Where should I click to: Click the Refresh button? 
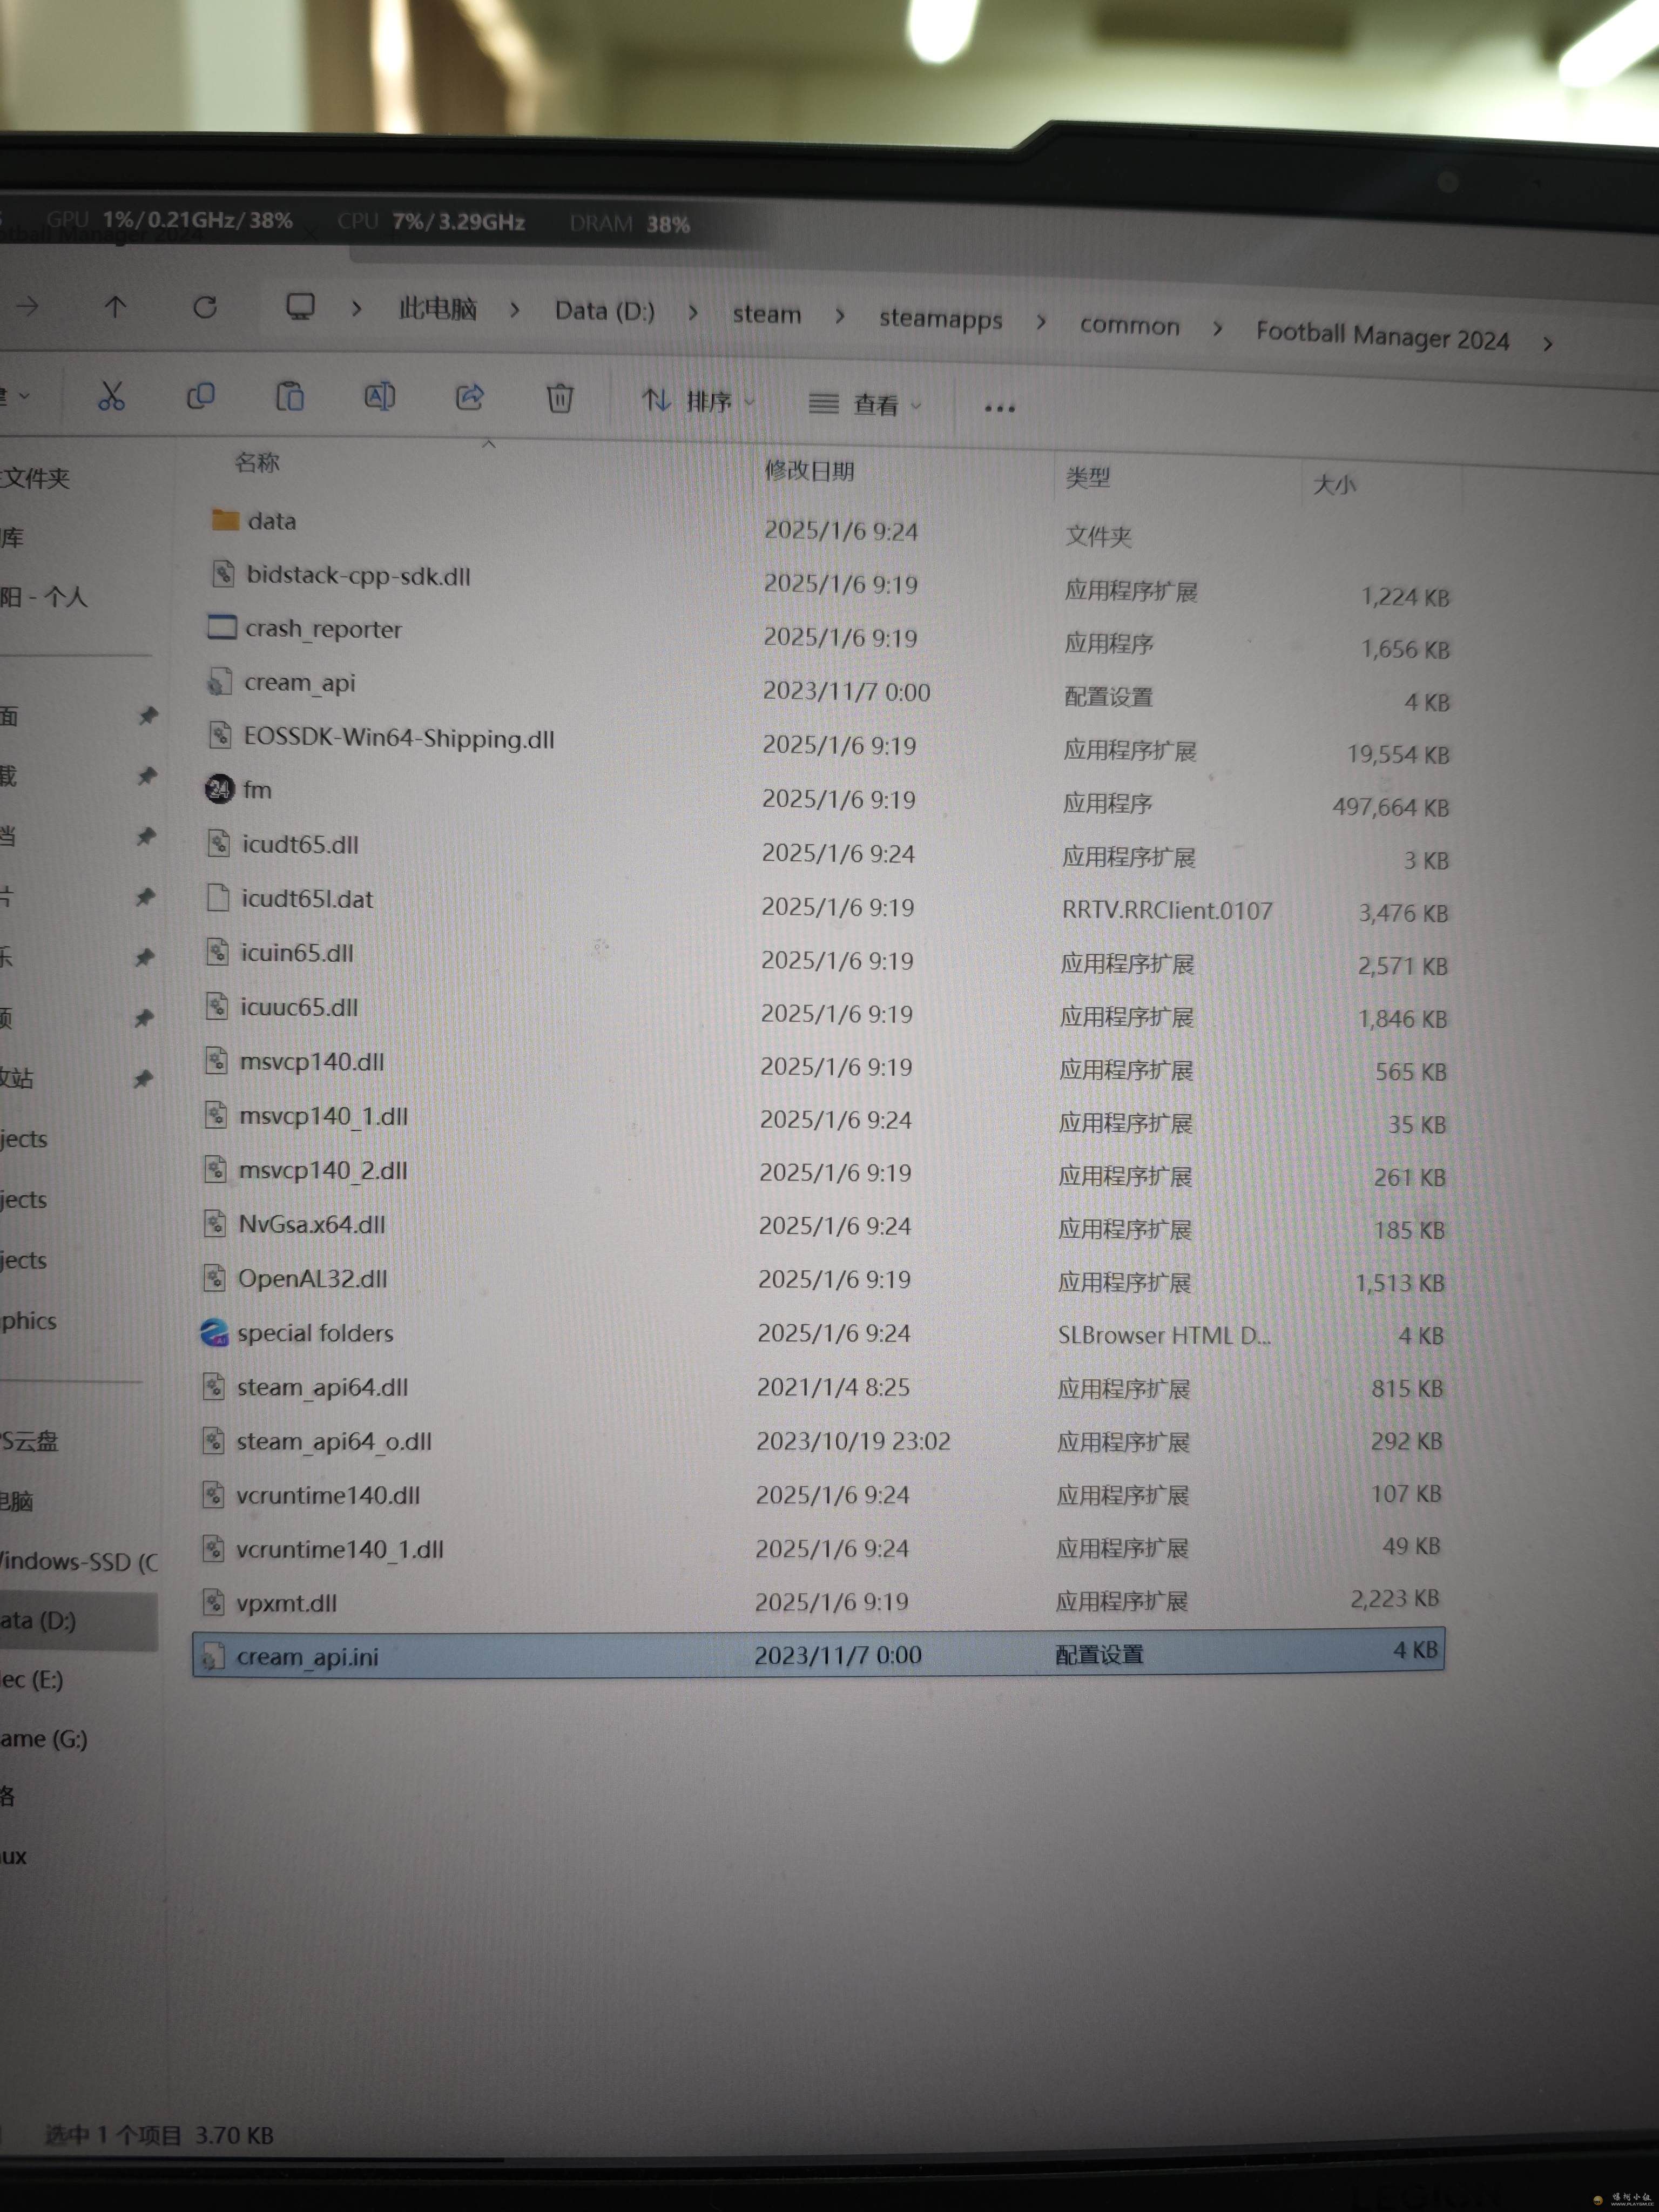tap(205, 307)
